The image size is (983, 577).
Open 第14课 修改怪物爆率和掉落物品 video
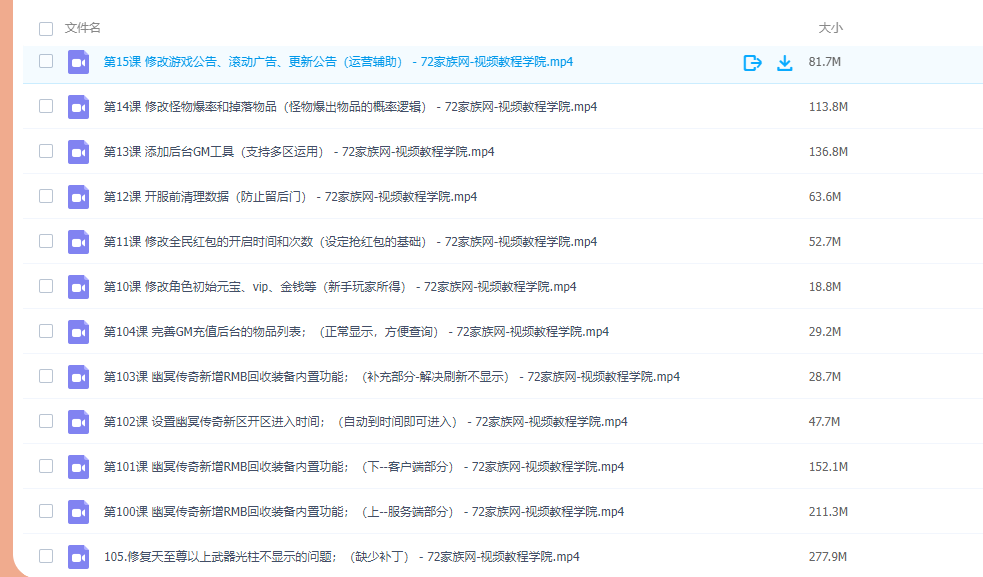pyautogui.click(x=350, y=107)
